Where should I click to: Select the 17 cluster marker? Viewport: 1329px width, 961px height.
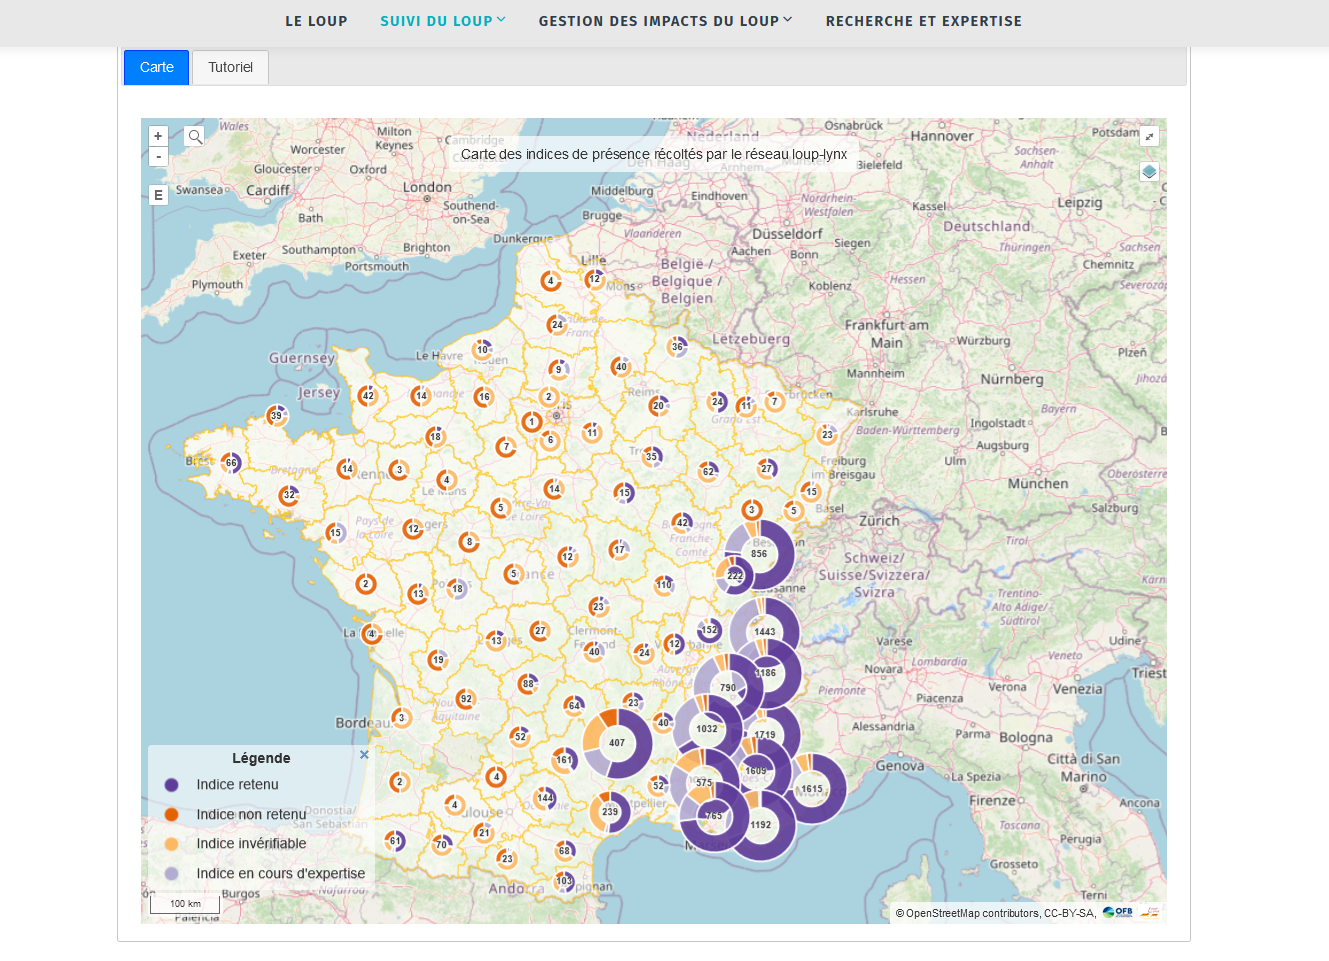[619, 549]
